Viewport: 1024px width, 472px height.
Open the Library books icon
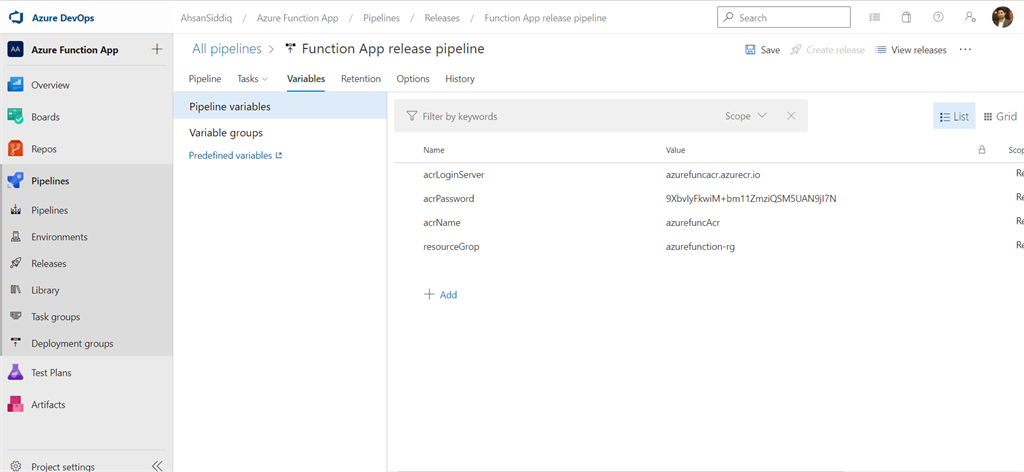(16, 290)
